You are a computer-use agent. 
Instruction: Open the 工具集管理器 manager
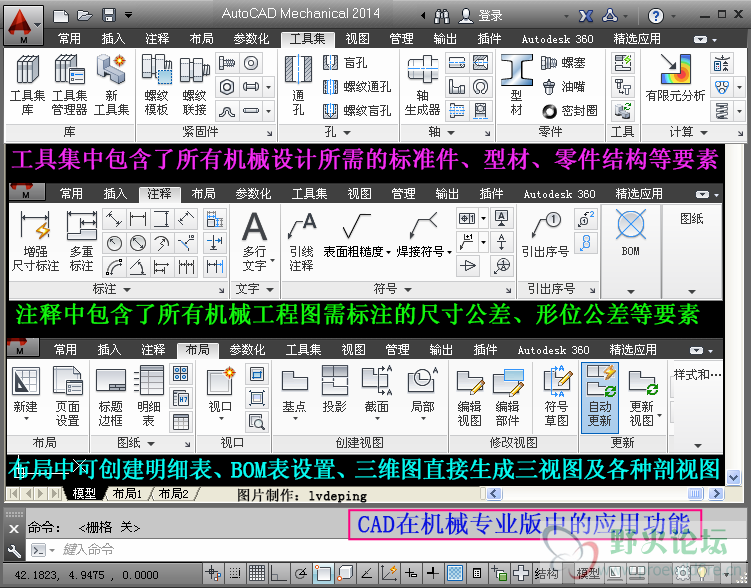point(69,84)
